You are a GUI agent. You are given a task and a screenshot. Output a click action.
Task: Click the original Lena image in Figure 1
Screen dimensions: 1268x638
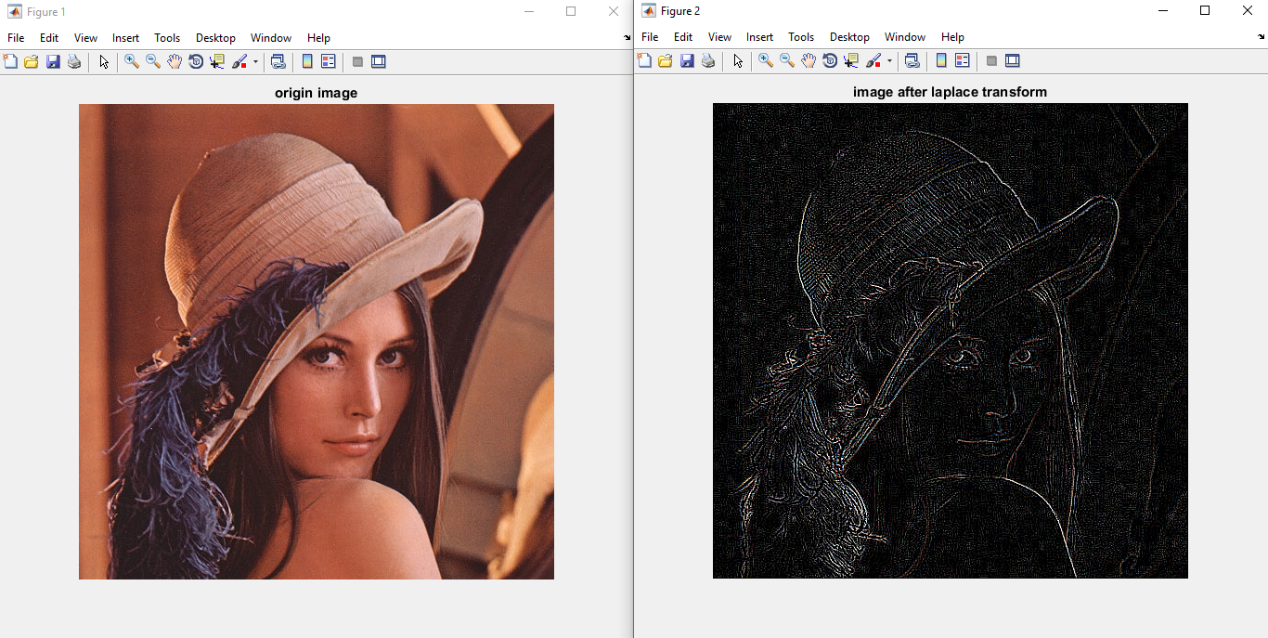316,341
